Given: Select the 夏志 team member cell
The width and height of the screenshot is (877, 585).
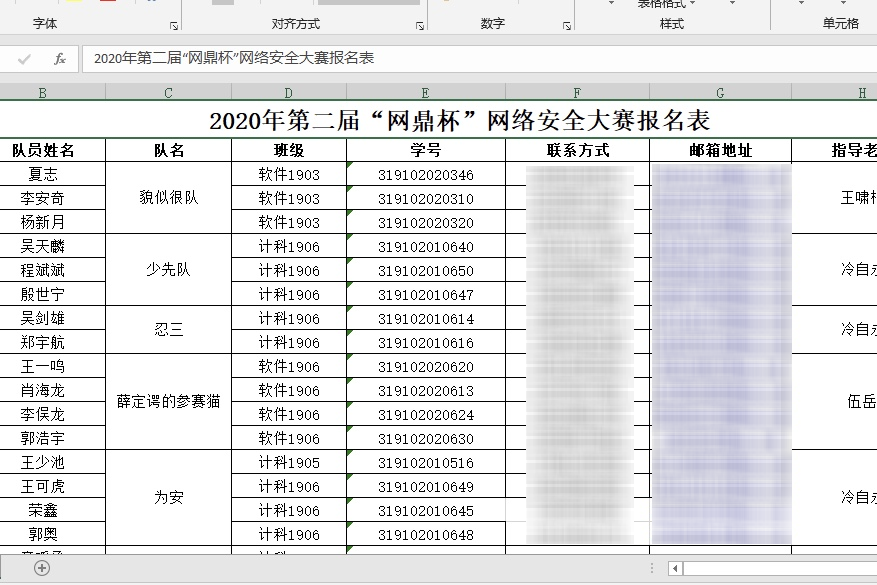Looking at the screenshot, I should click(40, 173).
